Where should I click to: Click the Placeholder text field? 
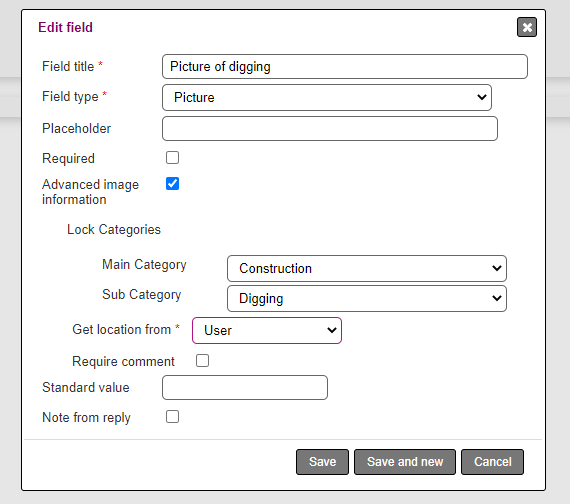[330, 128]
